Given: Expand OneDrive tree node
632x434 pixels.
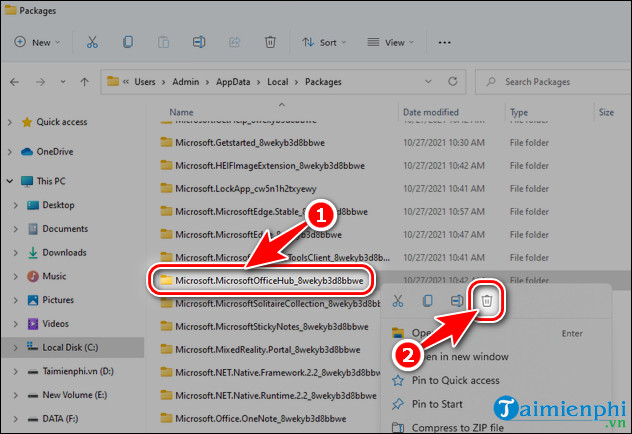Looking at the screenshot, I should pos(10,152).
